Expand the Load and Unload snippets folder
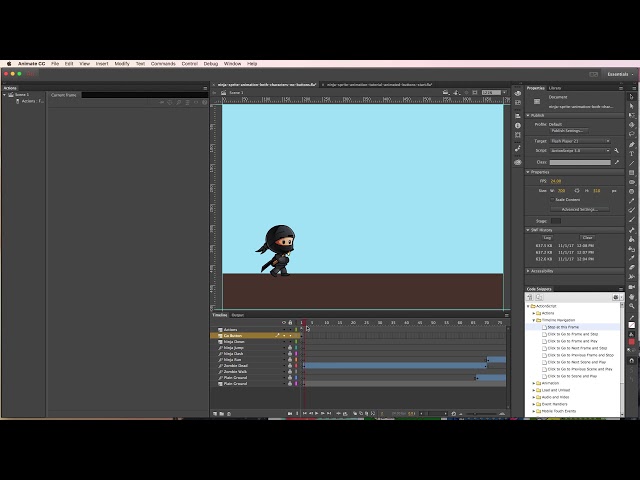This screenshot has height=480, width=640. [x=533, y=390]
